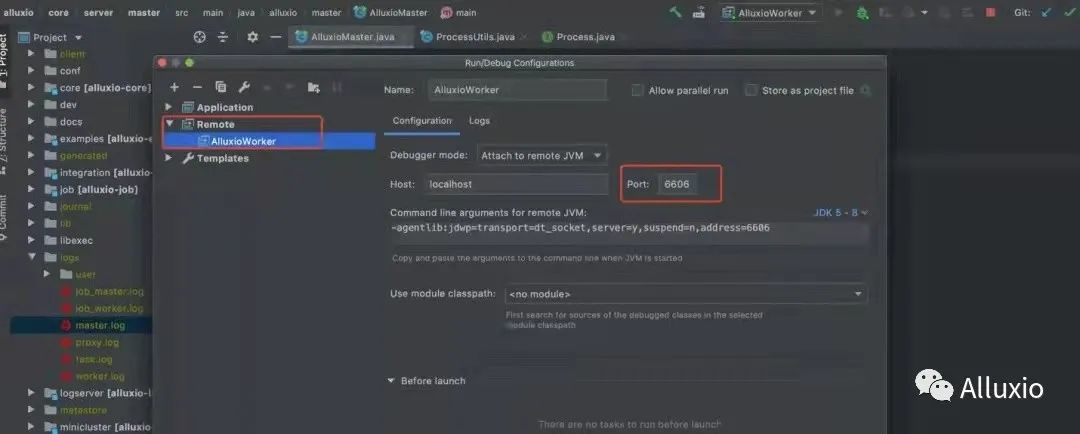Expand the job [alluxio-job] module
The height and width of the screenshot is (434, 1080).
32,189
